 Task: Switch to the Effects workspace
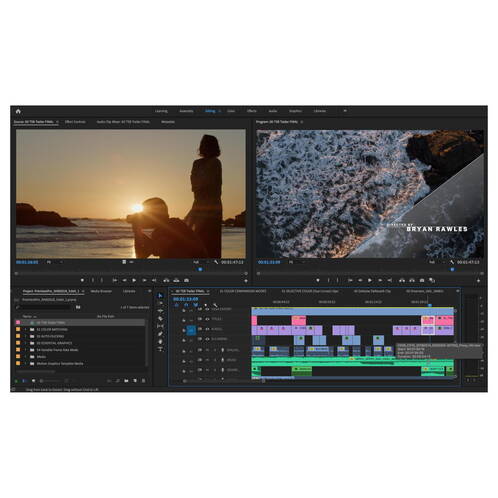pyautogui.click(x=252, y=111)
